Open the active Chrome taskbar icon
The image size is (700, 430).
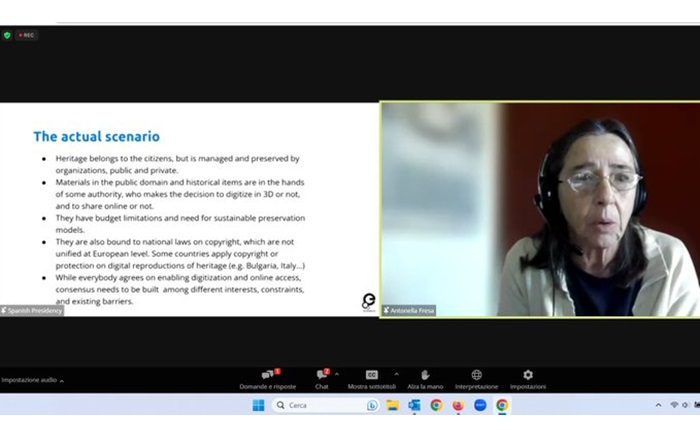tap(502, 405)
